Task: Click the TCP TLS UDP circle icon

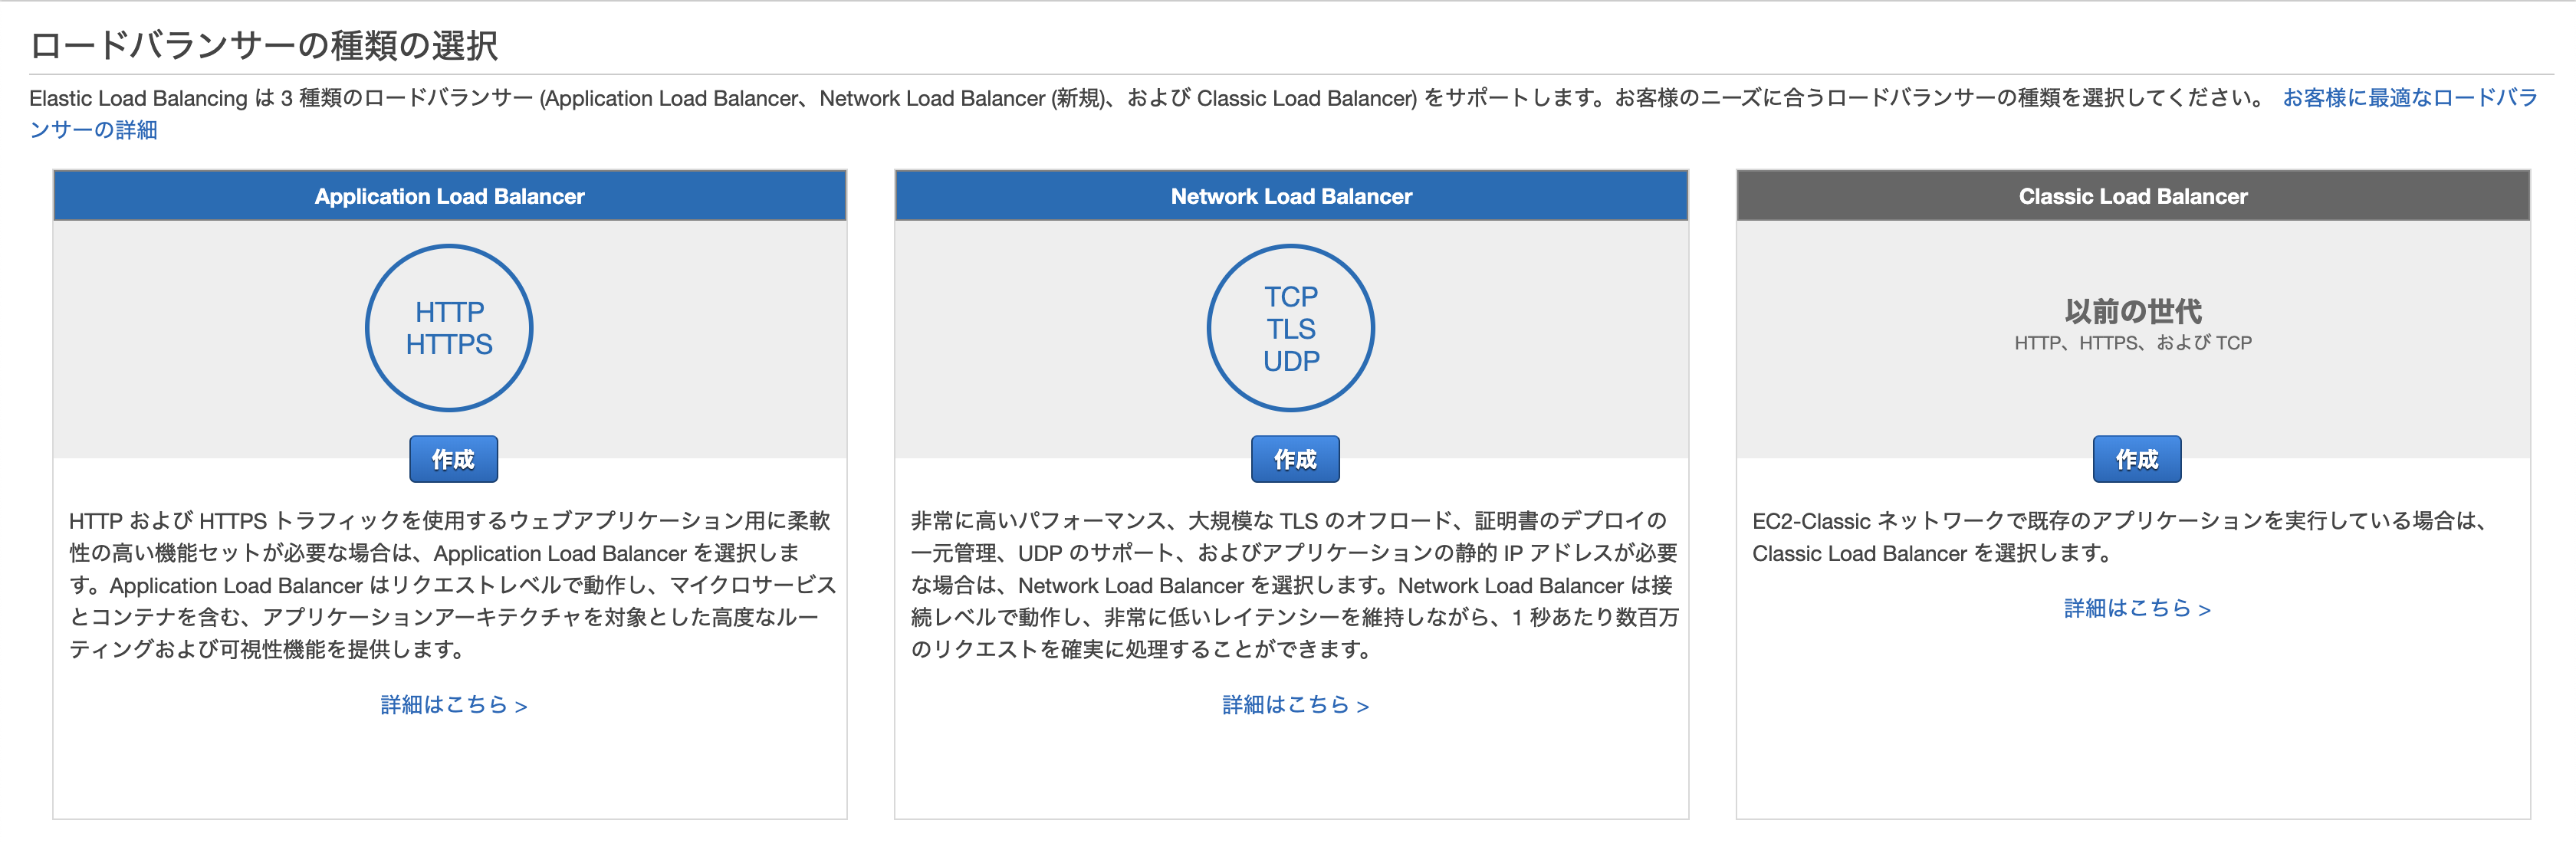Action: tap(1291, 328)
